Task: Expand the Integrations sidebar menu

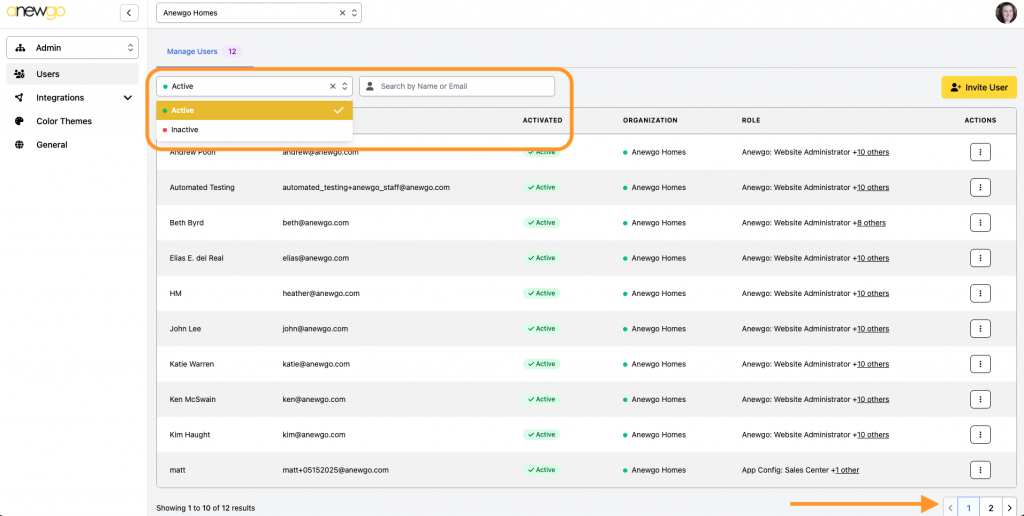Action: pyautogui.click(x=128, y=98)
